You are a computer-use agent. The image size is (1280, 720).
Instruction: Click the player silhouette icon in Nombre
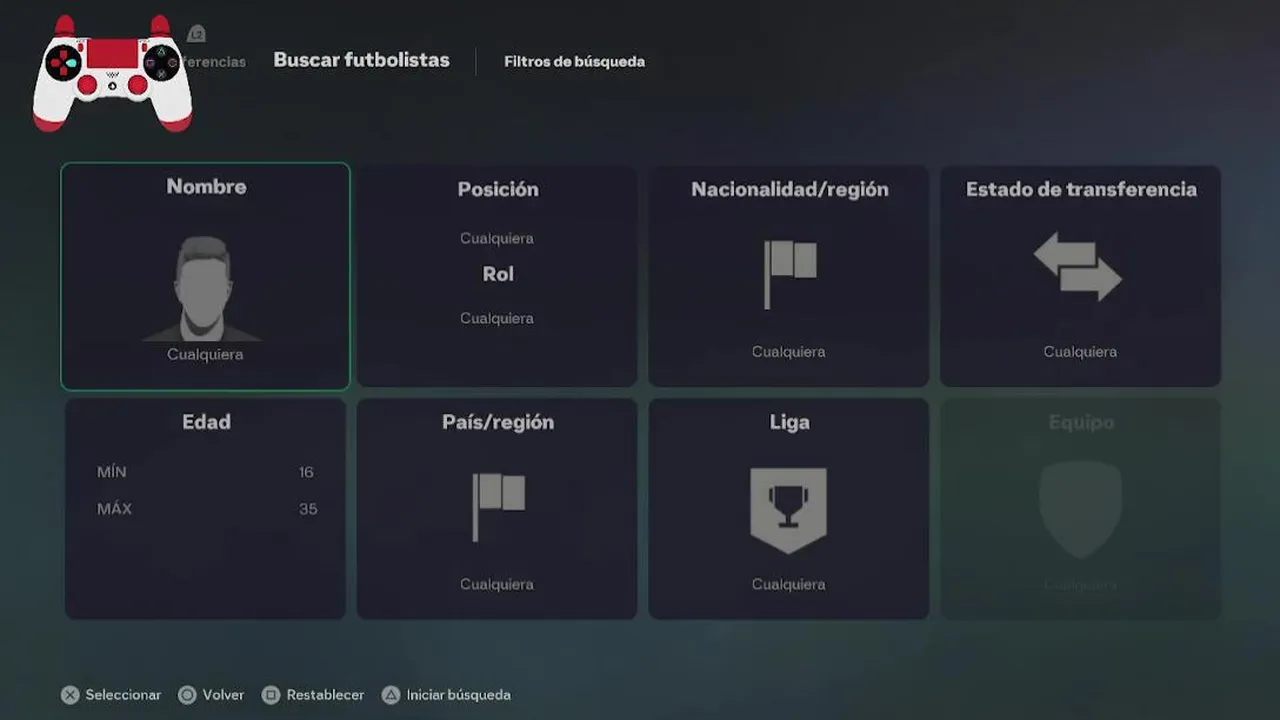(204, 289)
